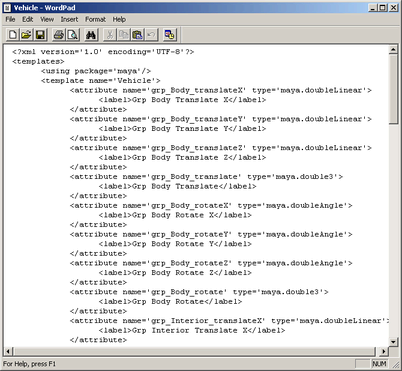Screen dimensions: 402x371
Task: Click the horizontal scrollbar left arrow
Action: (9, 351)
